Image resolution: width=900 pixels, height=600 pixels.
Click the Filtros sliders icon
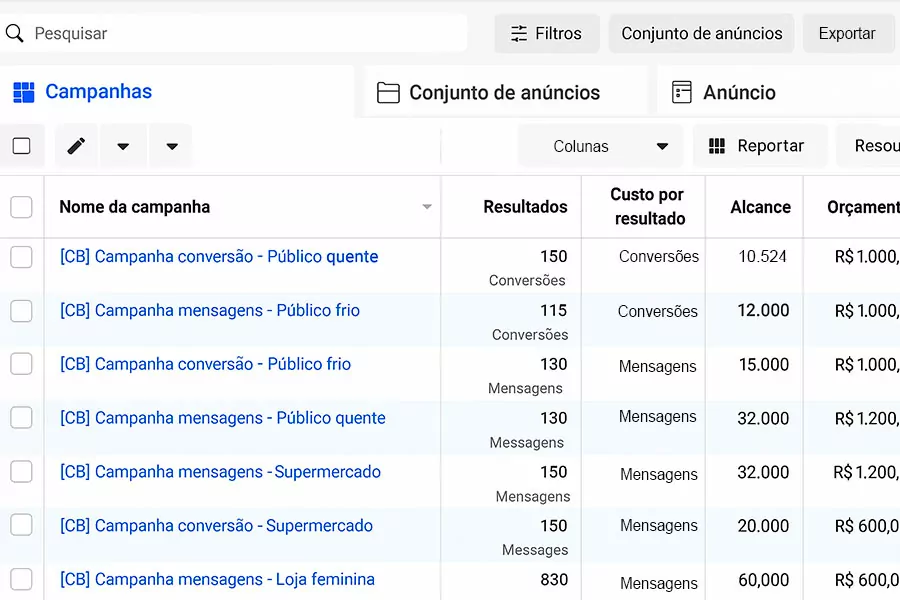pos(519,33)
